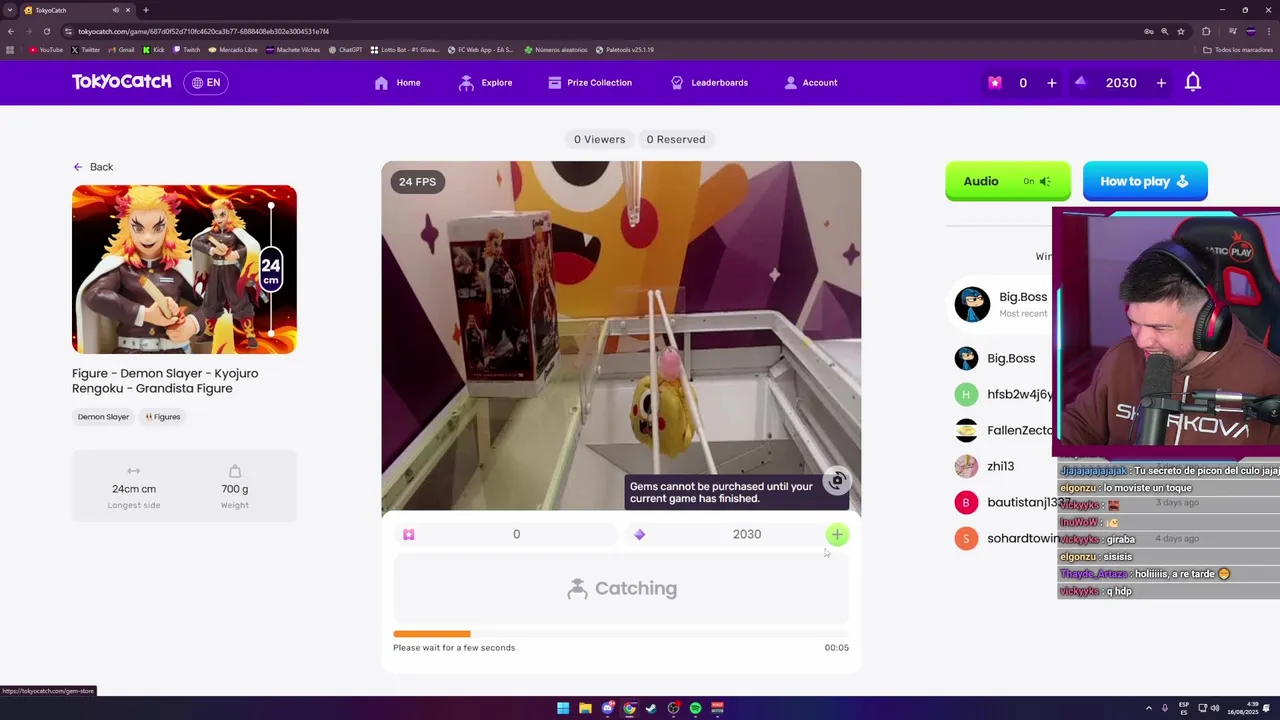This screenshot has height=720, width=1280.
Task: Open Discord from the taskbar
Action: [607, 708]
